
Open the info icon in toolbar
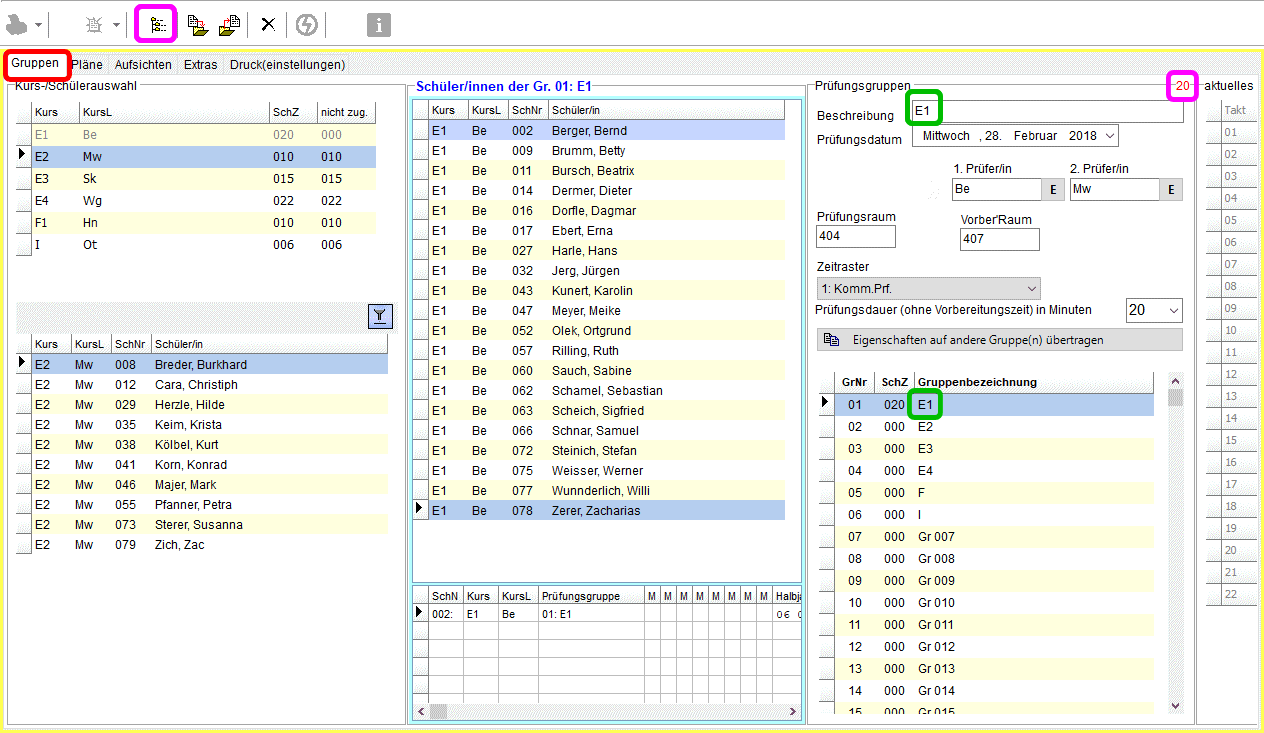pos(378,25)
